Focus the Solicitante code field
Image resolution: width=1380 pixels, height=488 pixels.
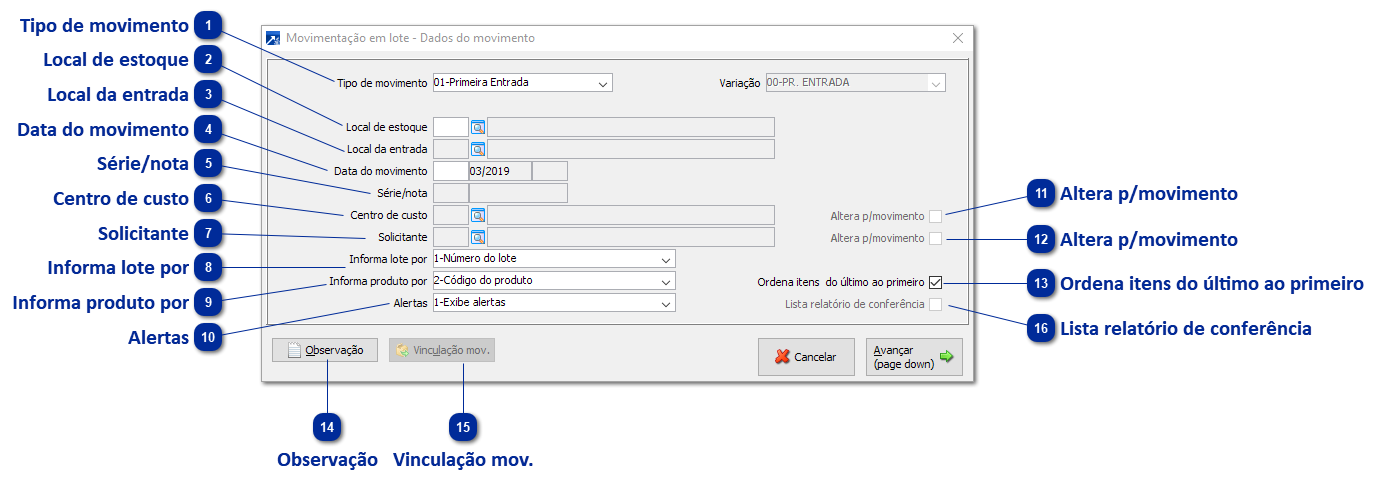point(450,237)
